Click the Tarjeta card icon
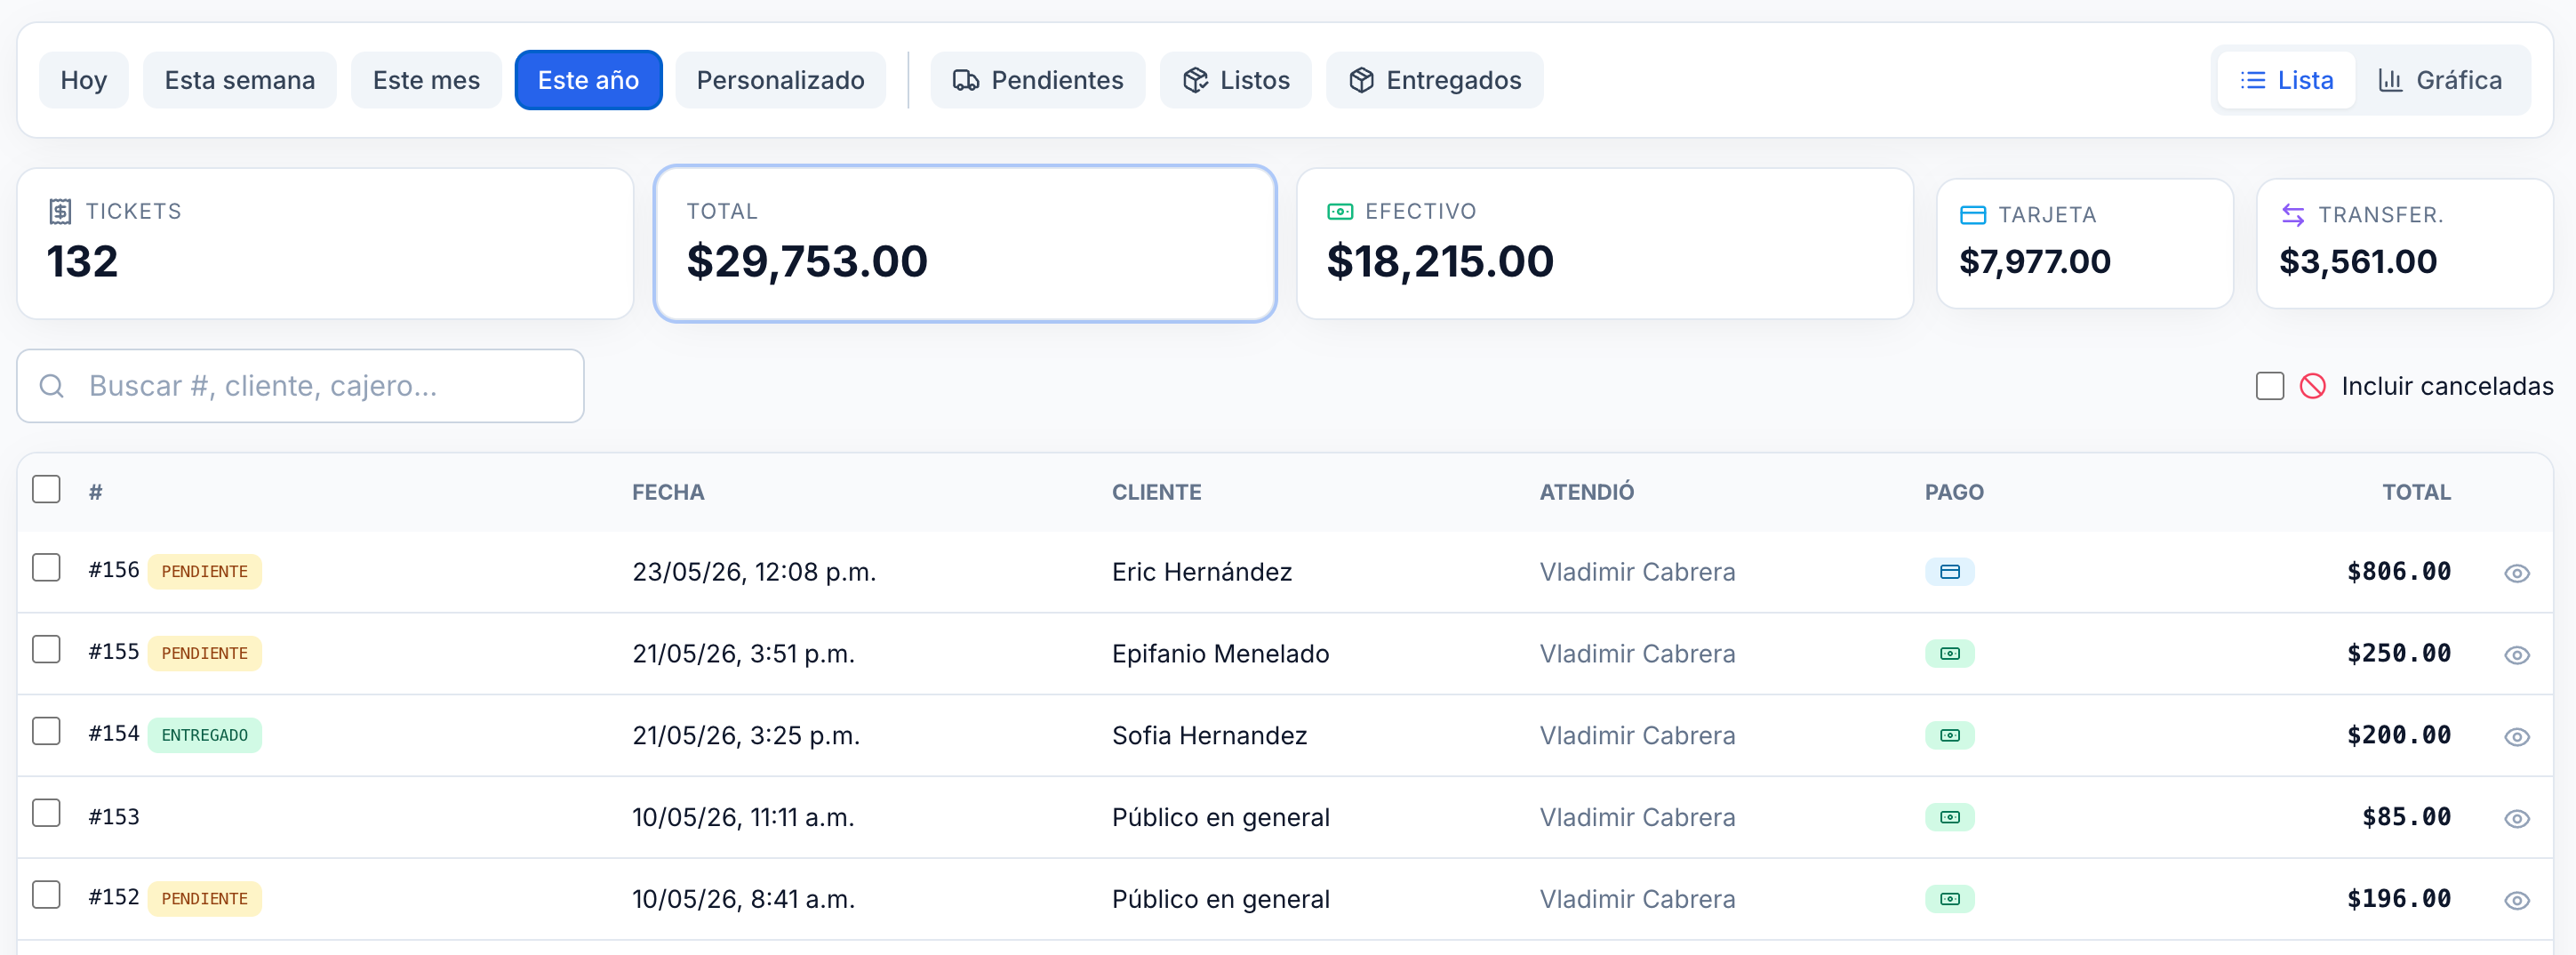This screenshot has height=955, width=2576. [x=1972, y=215]
